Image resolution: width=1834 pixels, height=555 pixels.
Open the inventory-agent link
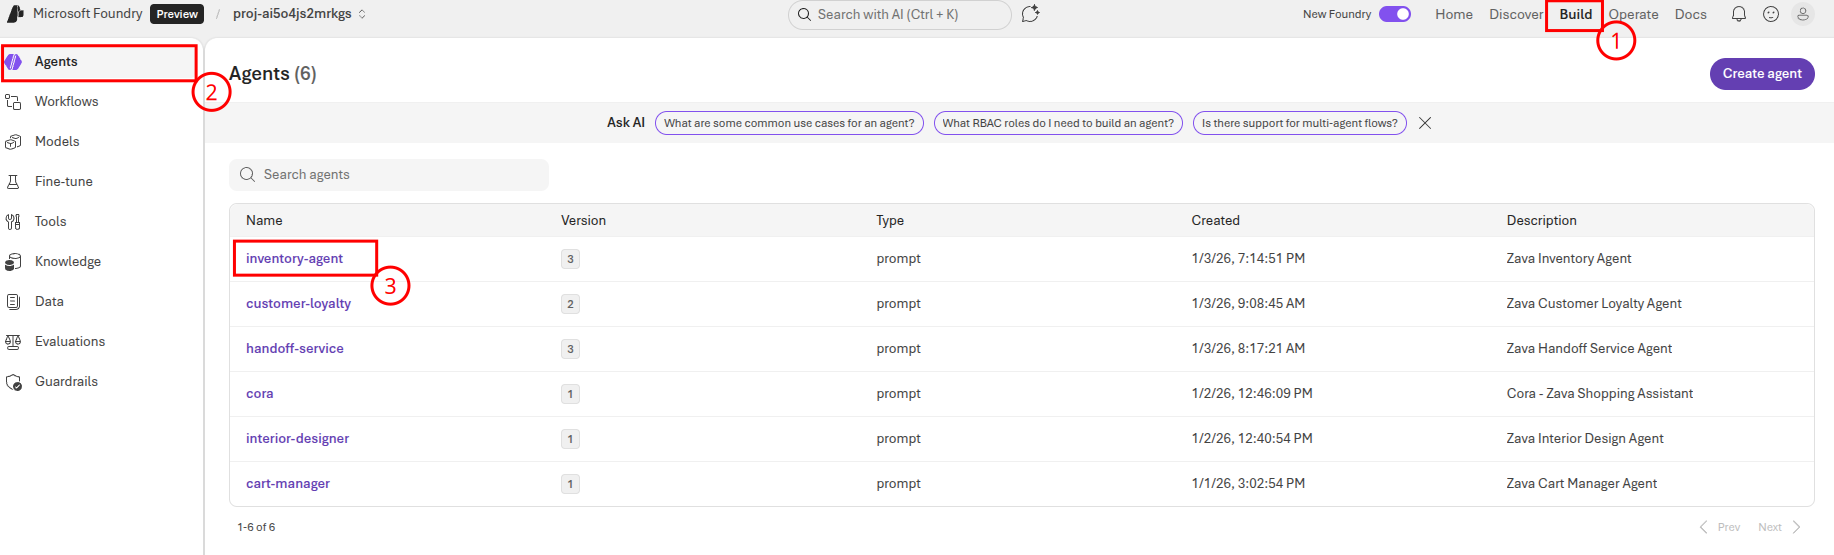[294, 259]
